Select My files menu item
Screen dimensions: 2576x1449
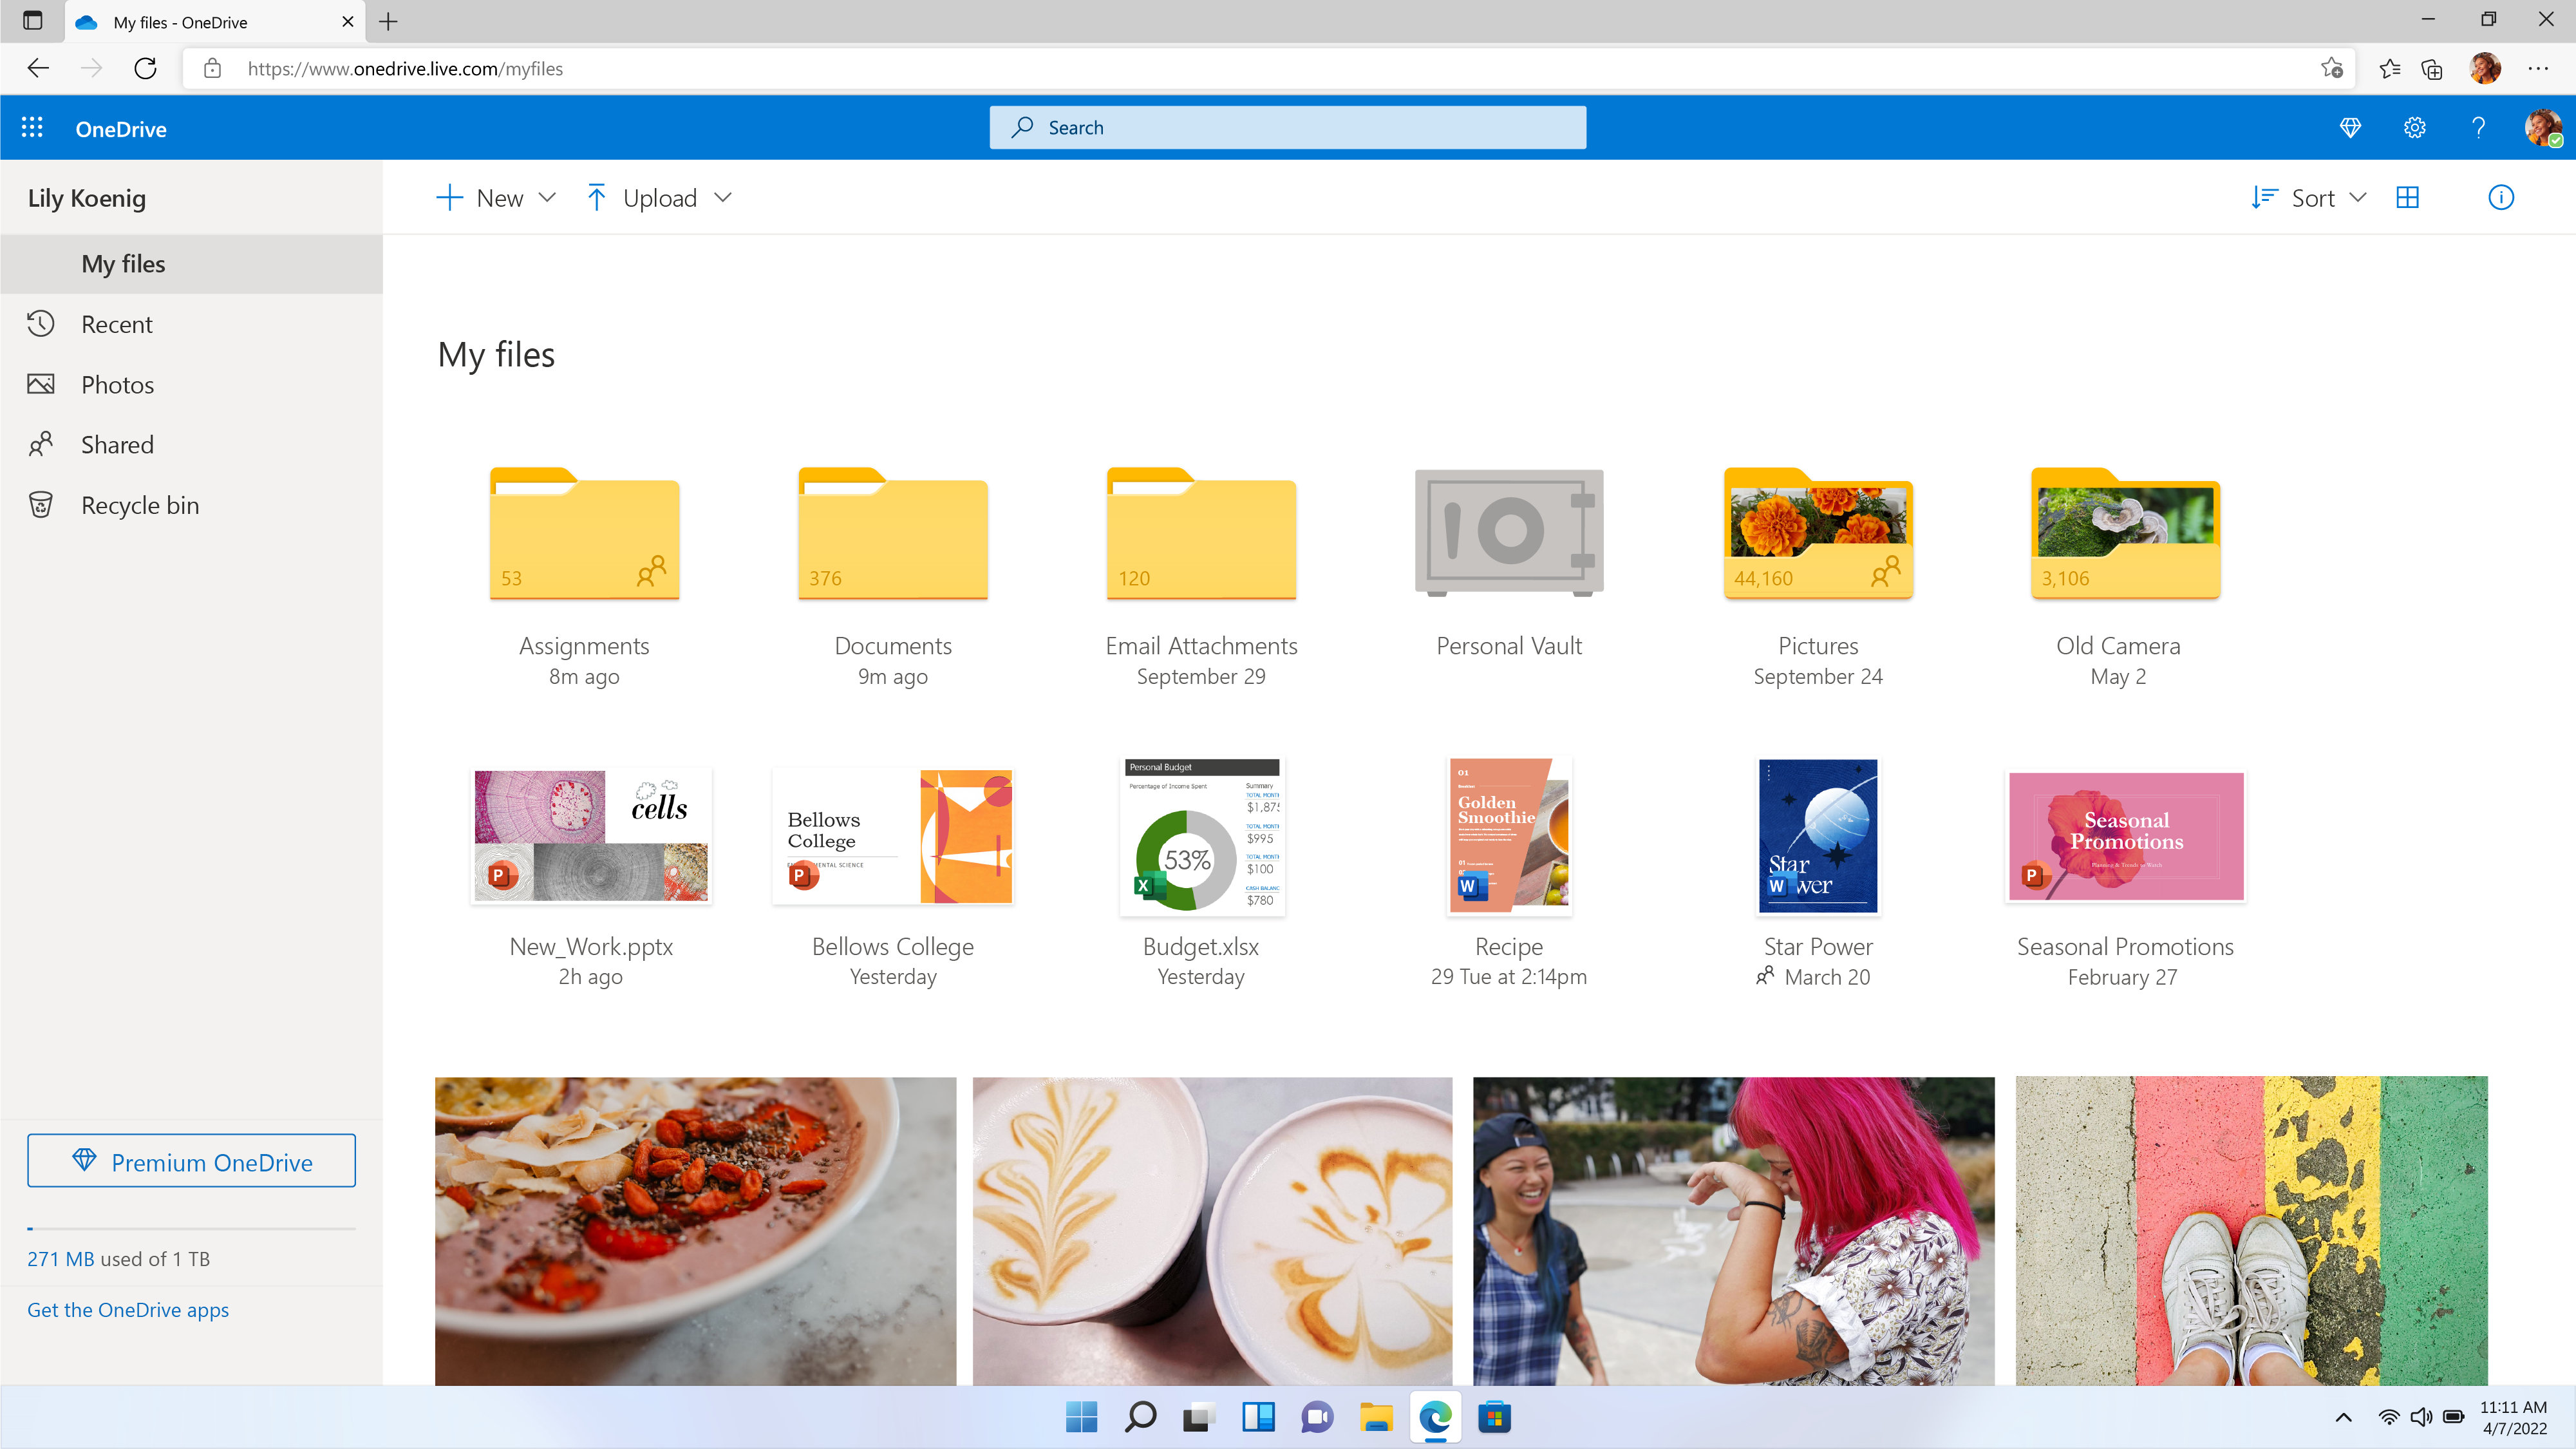coord(122,262)
